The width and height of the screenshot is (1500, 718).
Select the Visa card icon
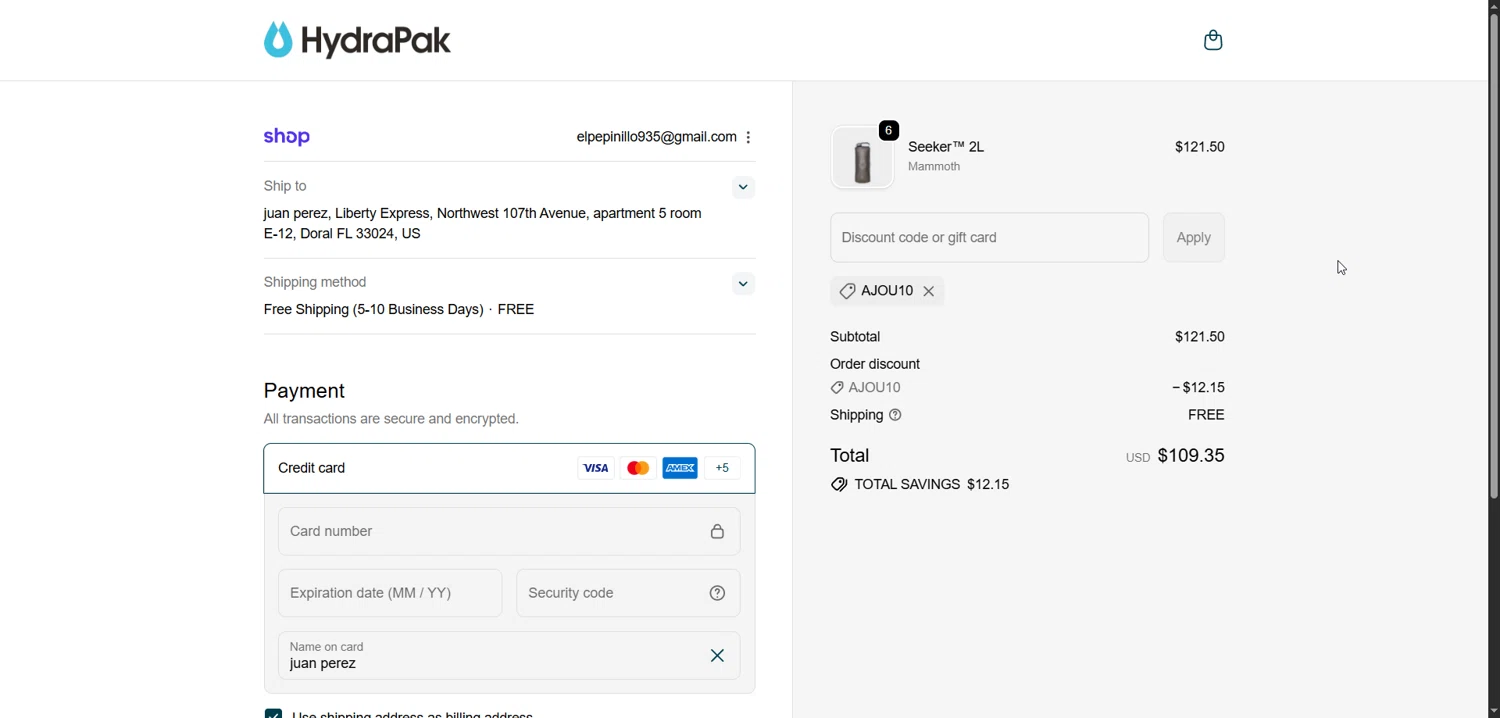(x=596, y=468)
